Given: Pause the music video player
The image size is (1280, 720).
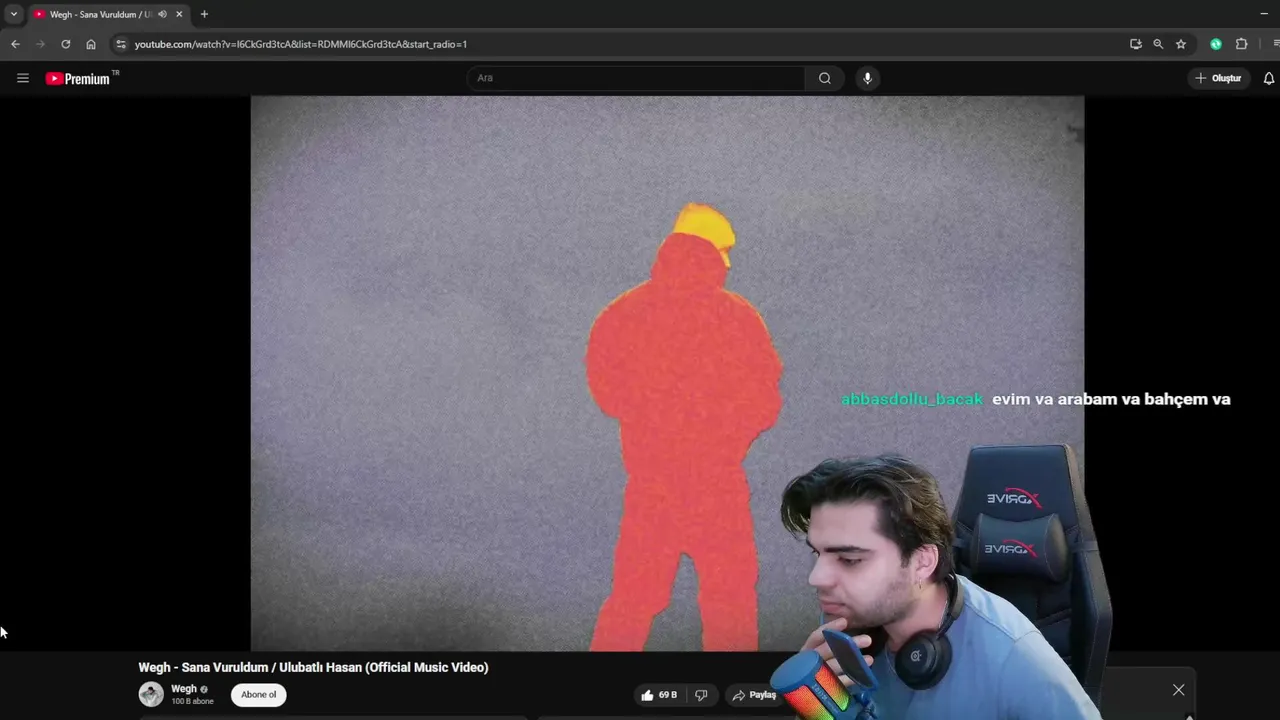Looking at the screenshot, I should (667, 373).
